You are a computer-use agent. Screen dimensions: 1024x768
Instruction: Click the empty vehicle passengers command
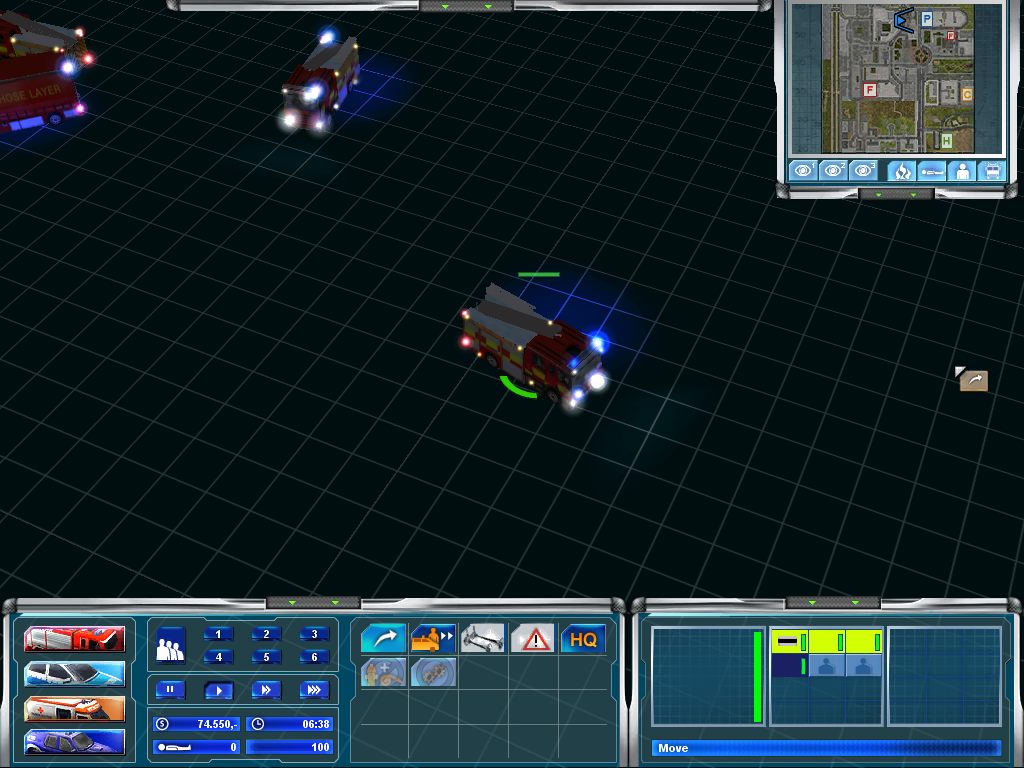click(x=433, y=638)
